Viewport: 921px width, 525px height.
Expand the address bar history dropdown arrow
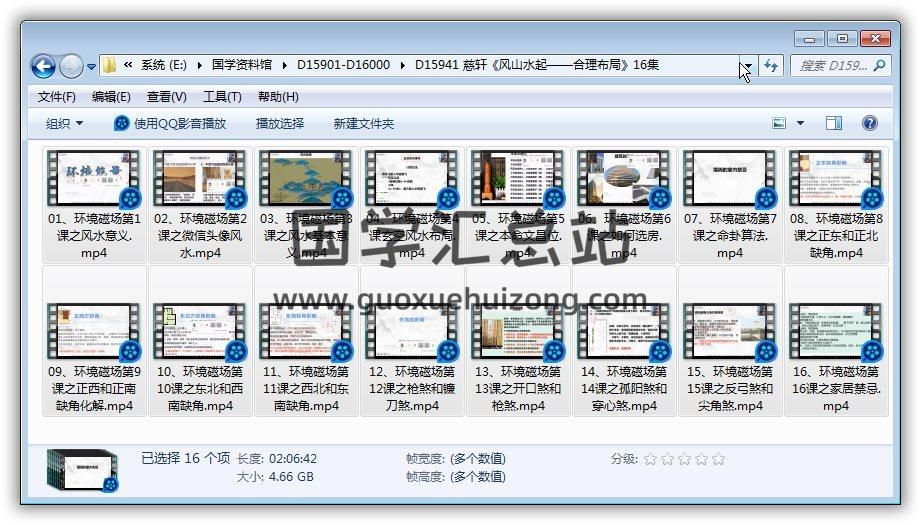coord(746,66)
